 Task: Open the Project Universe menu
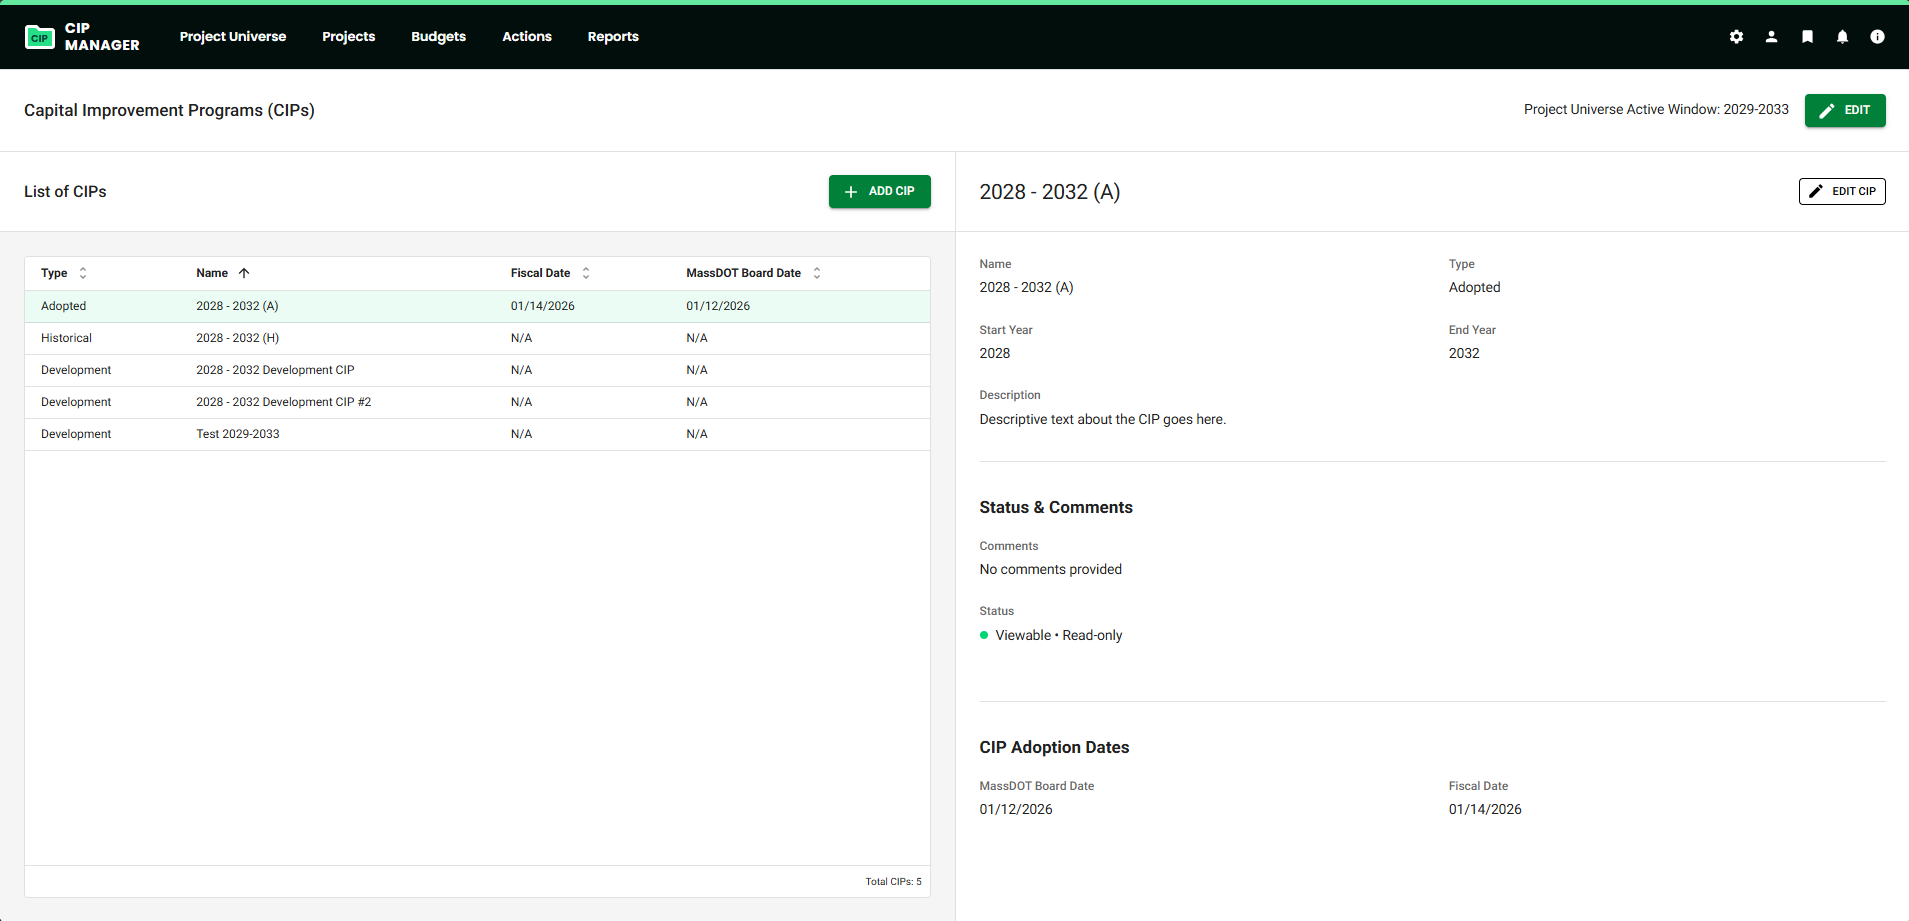pos(233,36)
